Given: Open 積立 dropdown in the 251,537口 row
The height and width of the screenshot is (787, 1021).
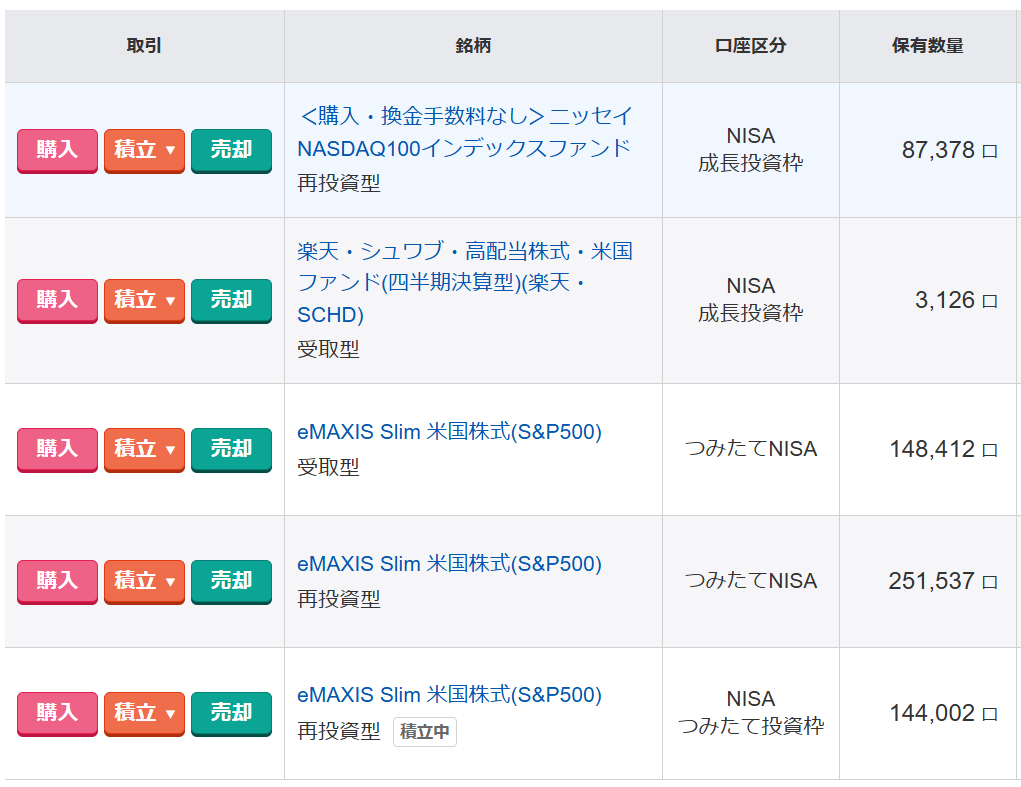Looking at the screenshot, I should pos(145,582).
